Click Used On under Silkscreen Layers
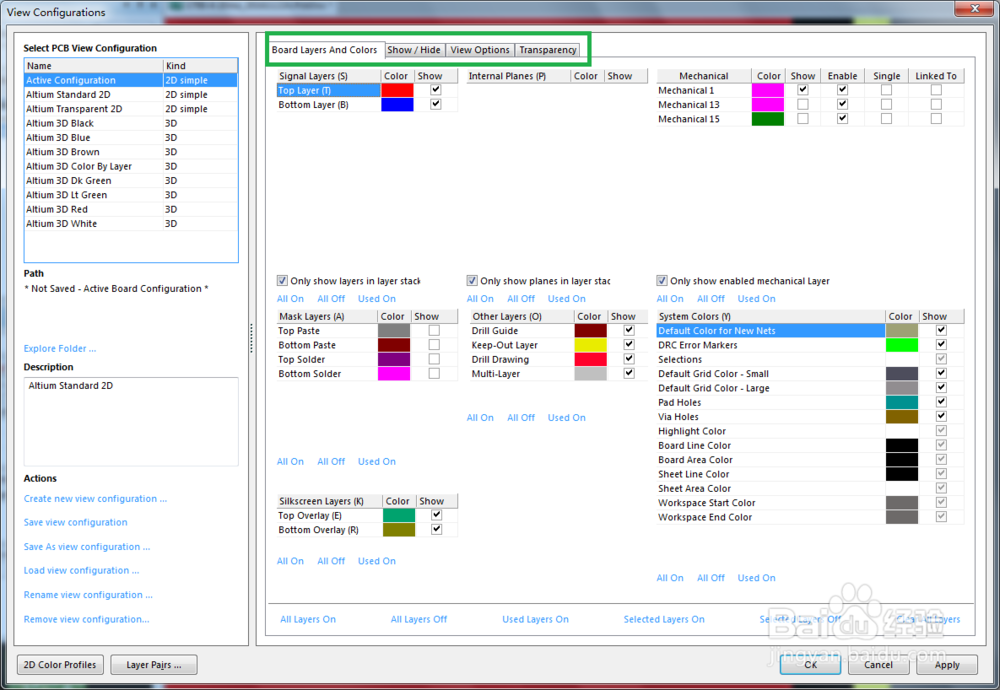Image resolution: width=1000 pixels, height=690 pixels. [376, 561]
